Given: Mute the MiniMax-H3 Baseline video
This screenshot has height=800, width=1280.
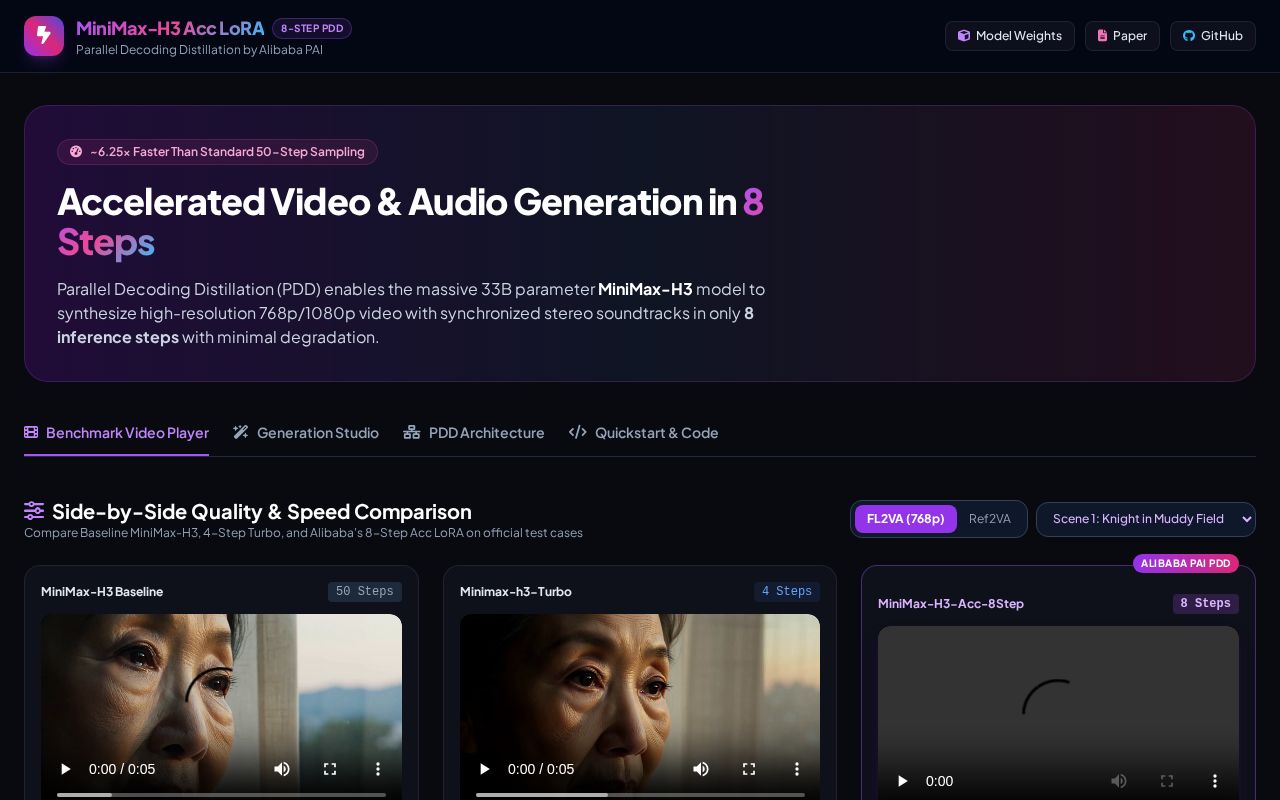Looking at the screenshot, I should click(282, 769).
